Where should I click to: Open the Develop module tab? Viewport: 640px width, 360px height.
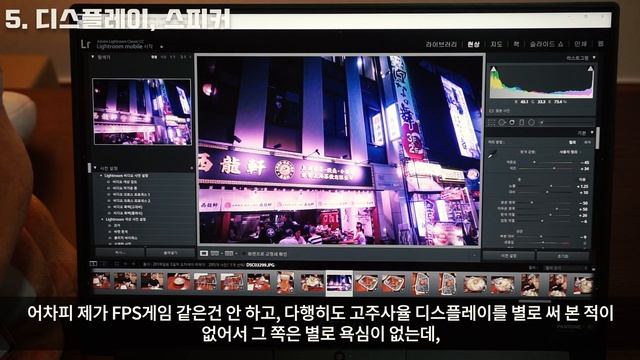(x=473, y=44)
